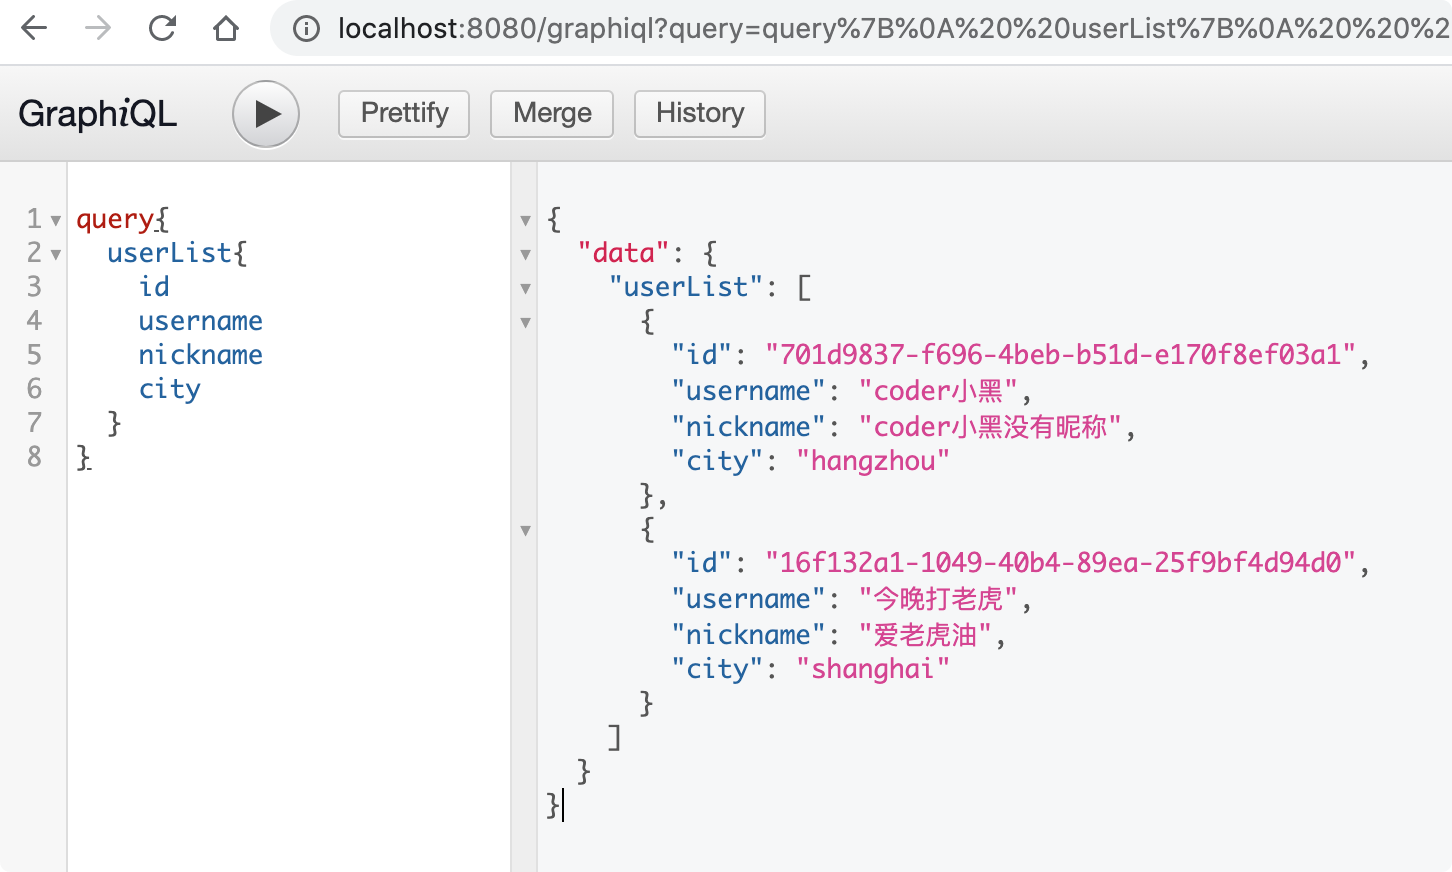The width and height of the screenshot is (1452, 872).
Task: Open the History panel
Action: point(700,114)
